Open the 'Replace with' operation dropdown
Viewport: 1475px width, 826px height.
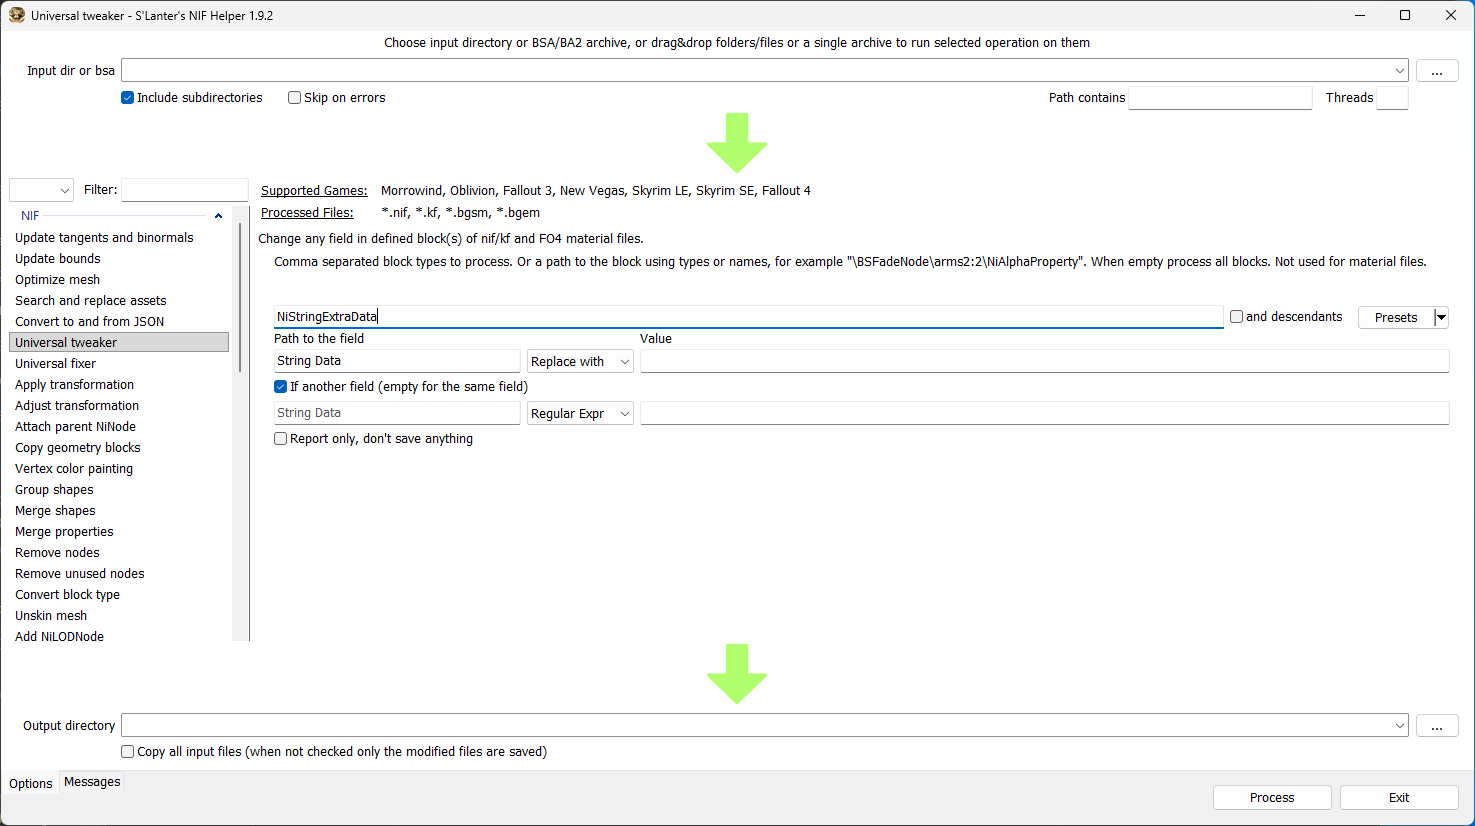point(580,361)
